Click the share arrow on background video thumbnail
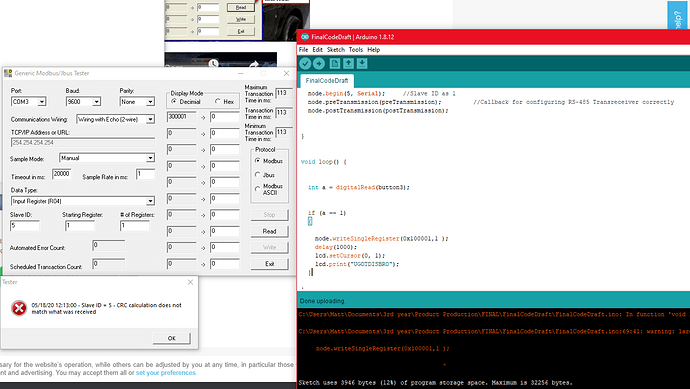This screenshot has width=690, height=389. (254, 65)
